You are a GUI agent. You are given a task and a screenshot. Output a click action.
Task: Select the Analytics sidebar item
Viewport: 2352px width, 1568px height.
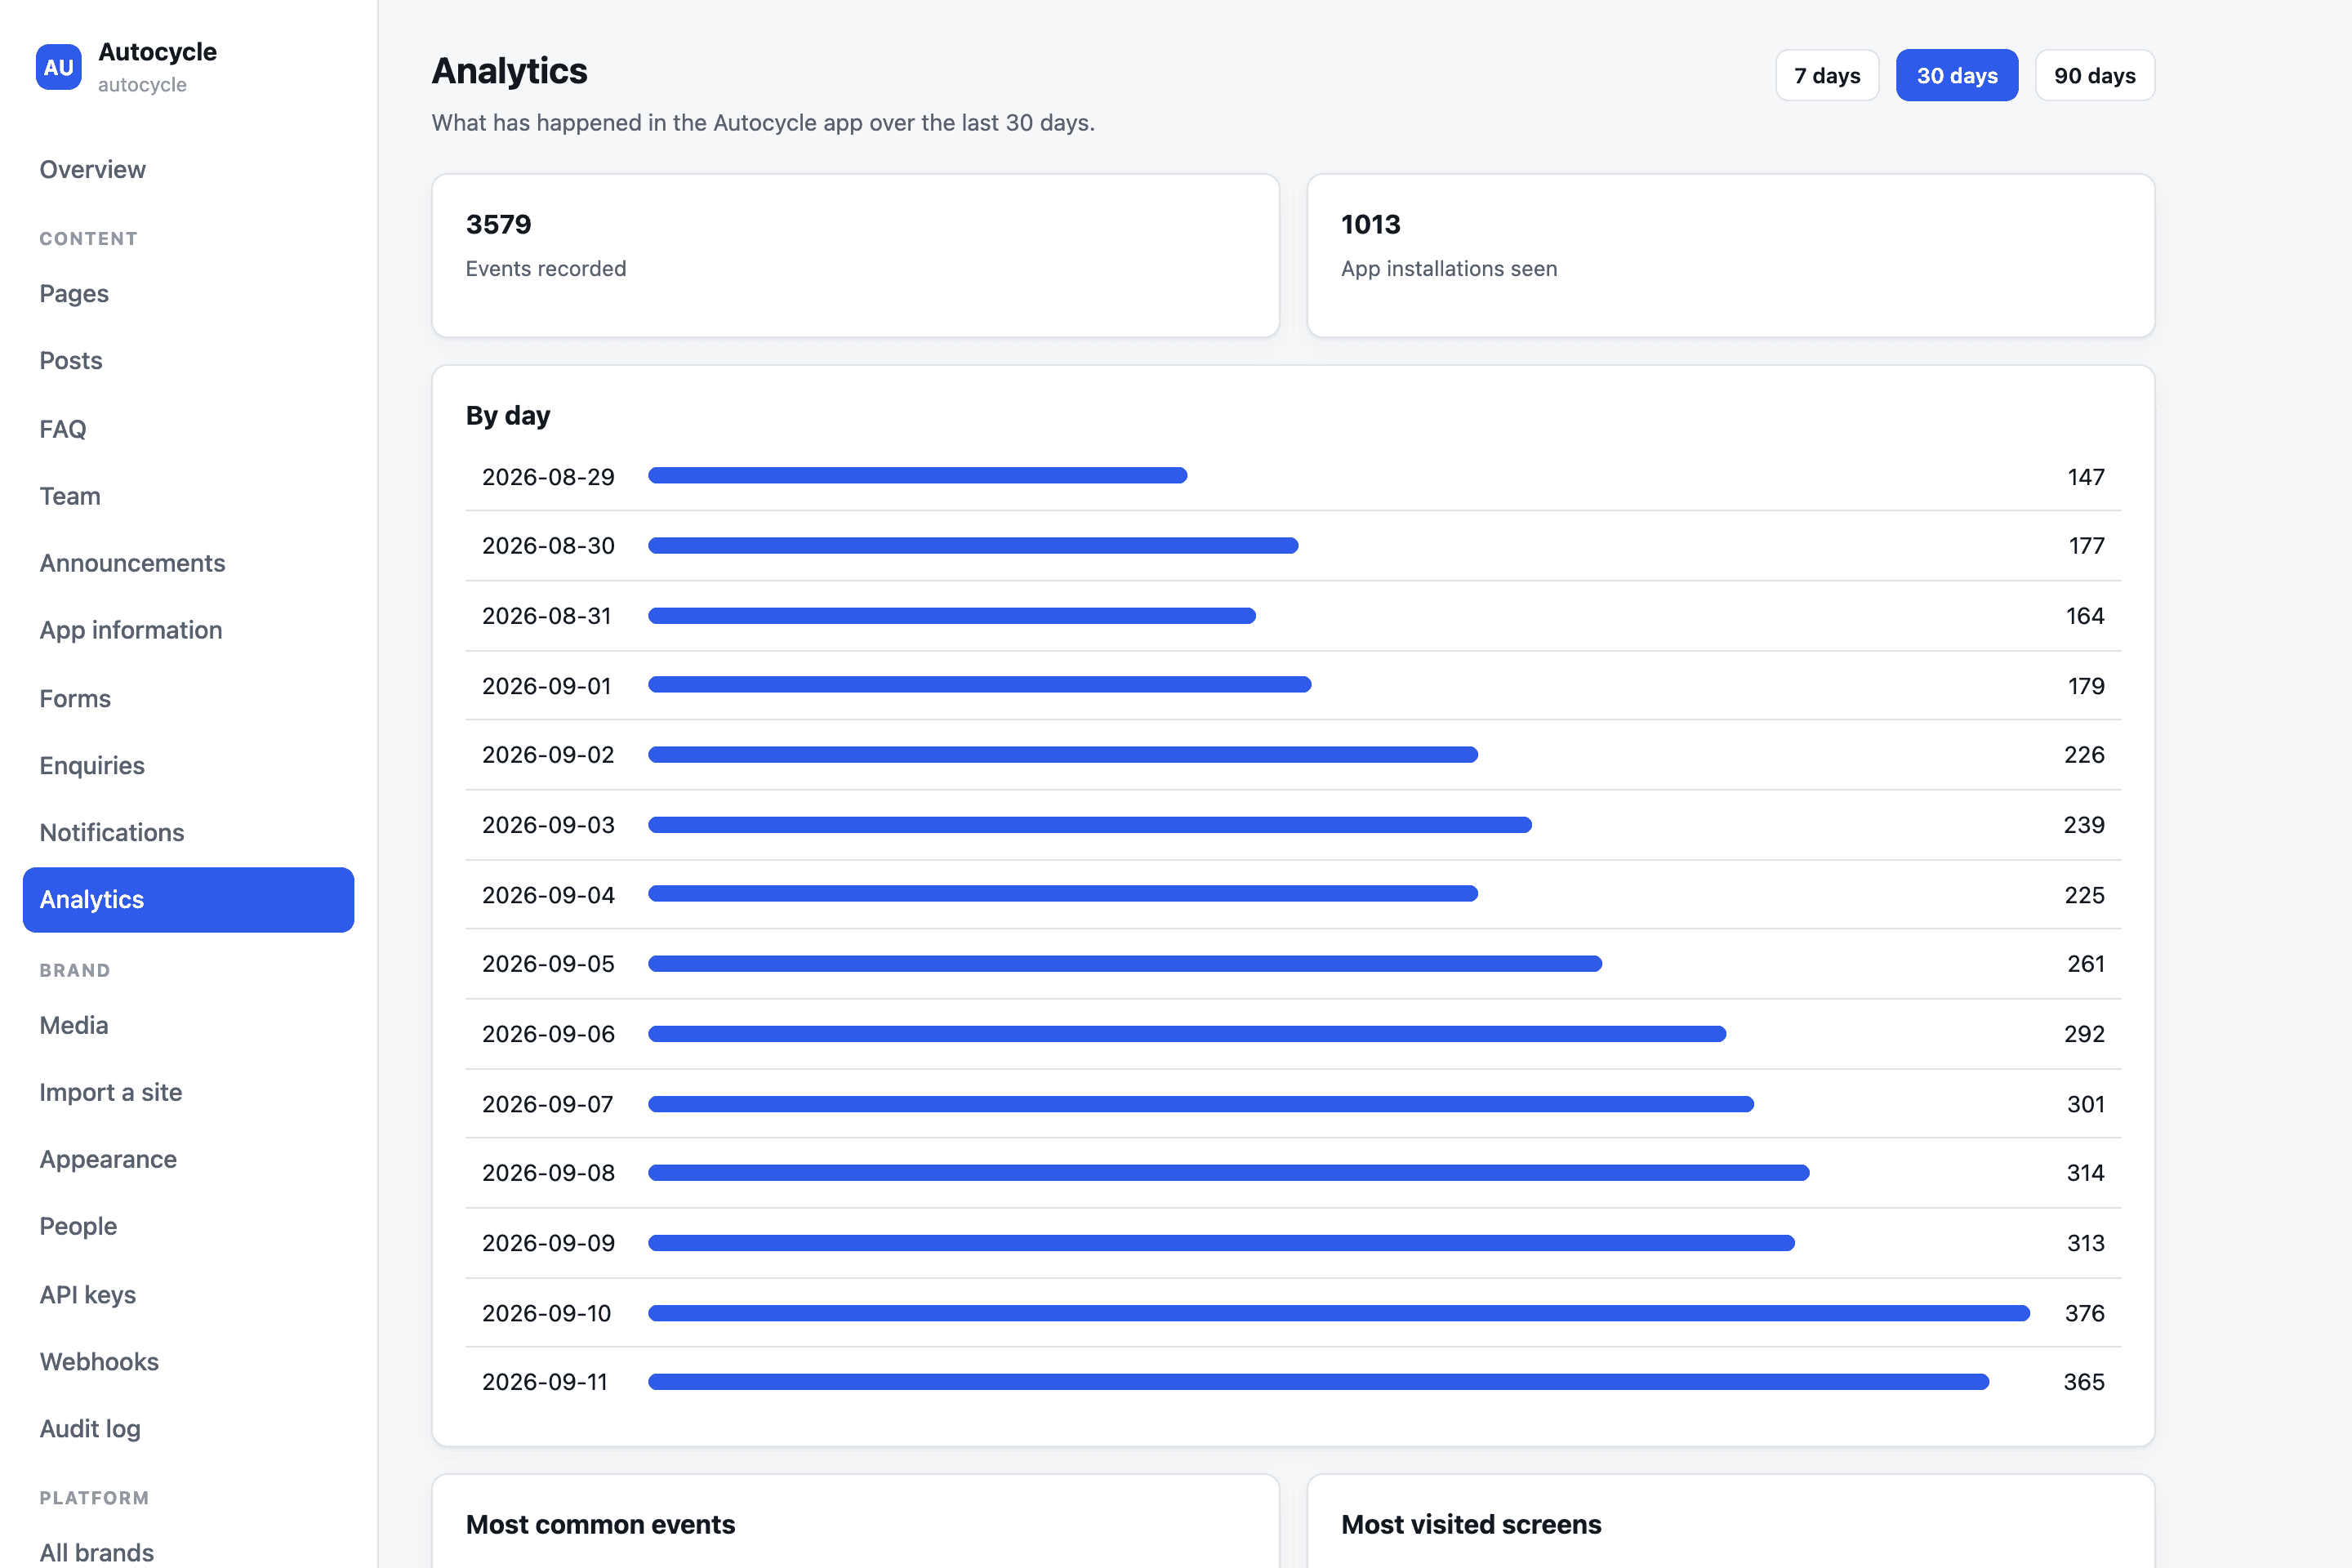[x=189, y=899]
